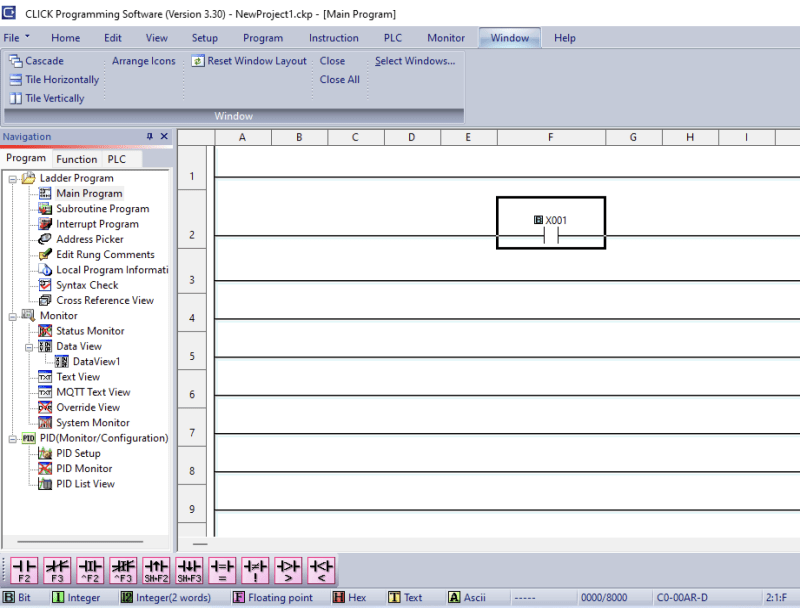Open the Help ribbon tab
Viewport: 800px width, 608px height.
point(565,38)
